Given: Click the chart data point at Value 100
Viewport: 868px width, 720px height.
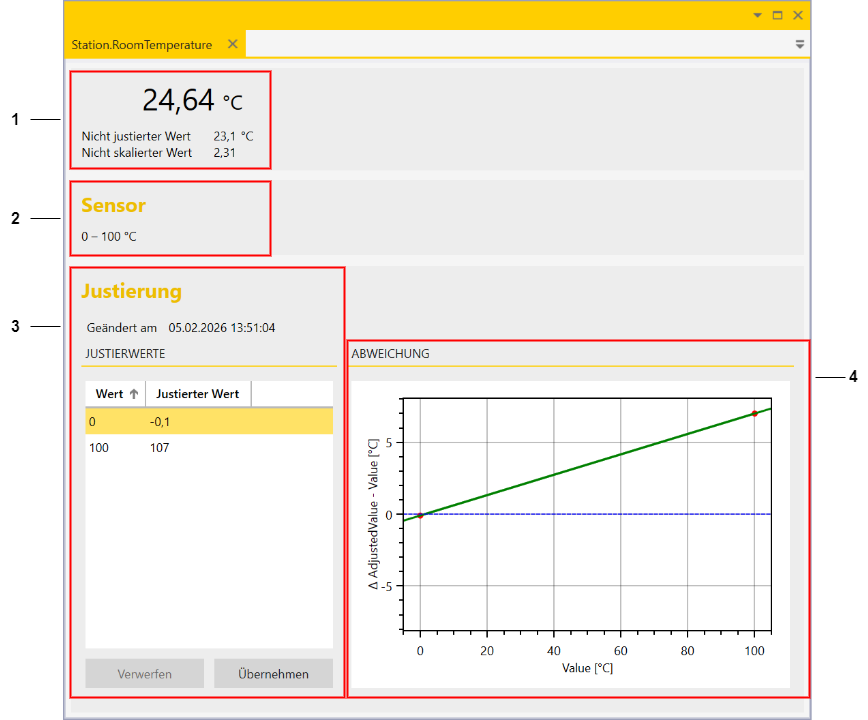Looking at the screenshot, I should (754, 413).
